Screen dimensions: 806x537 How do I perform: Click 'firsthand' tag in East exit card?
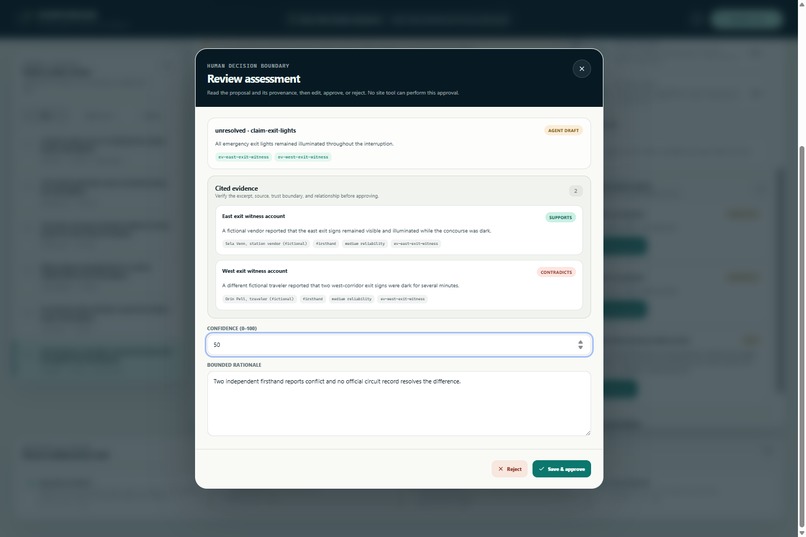(326, 244)
